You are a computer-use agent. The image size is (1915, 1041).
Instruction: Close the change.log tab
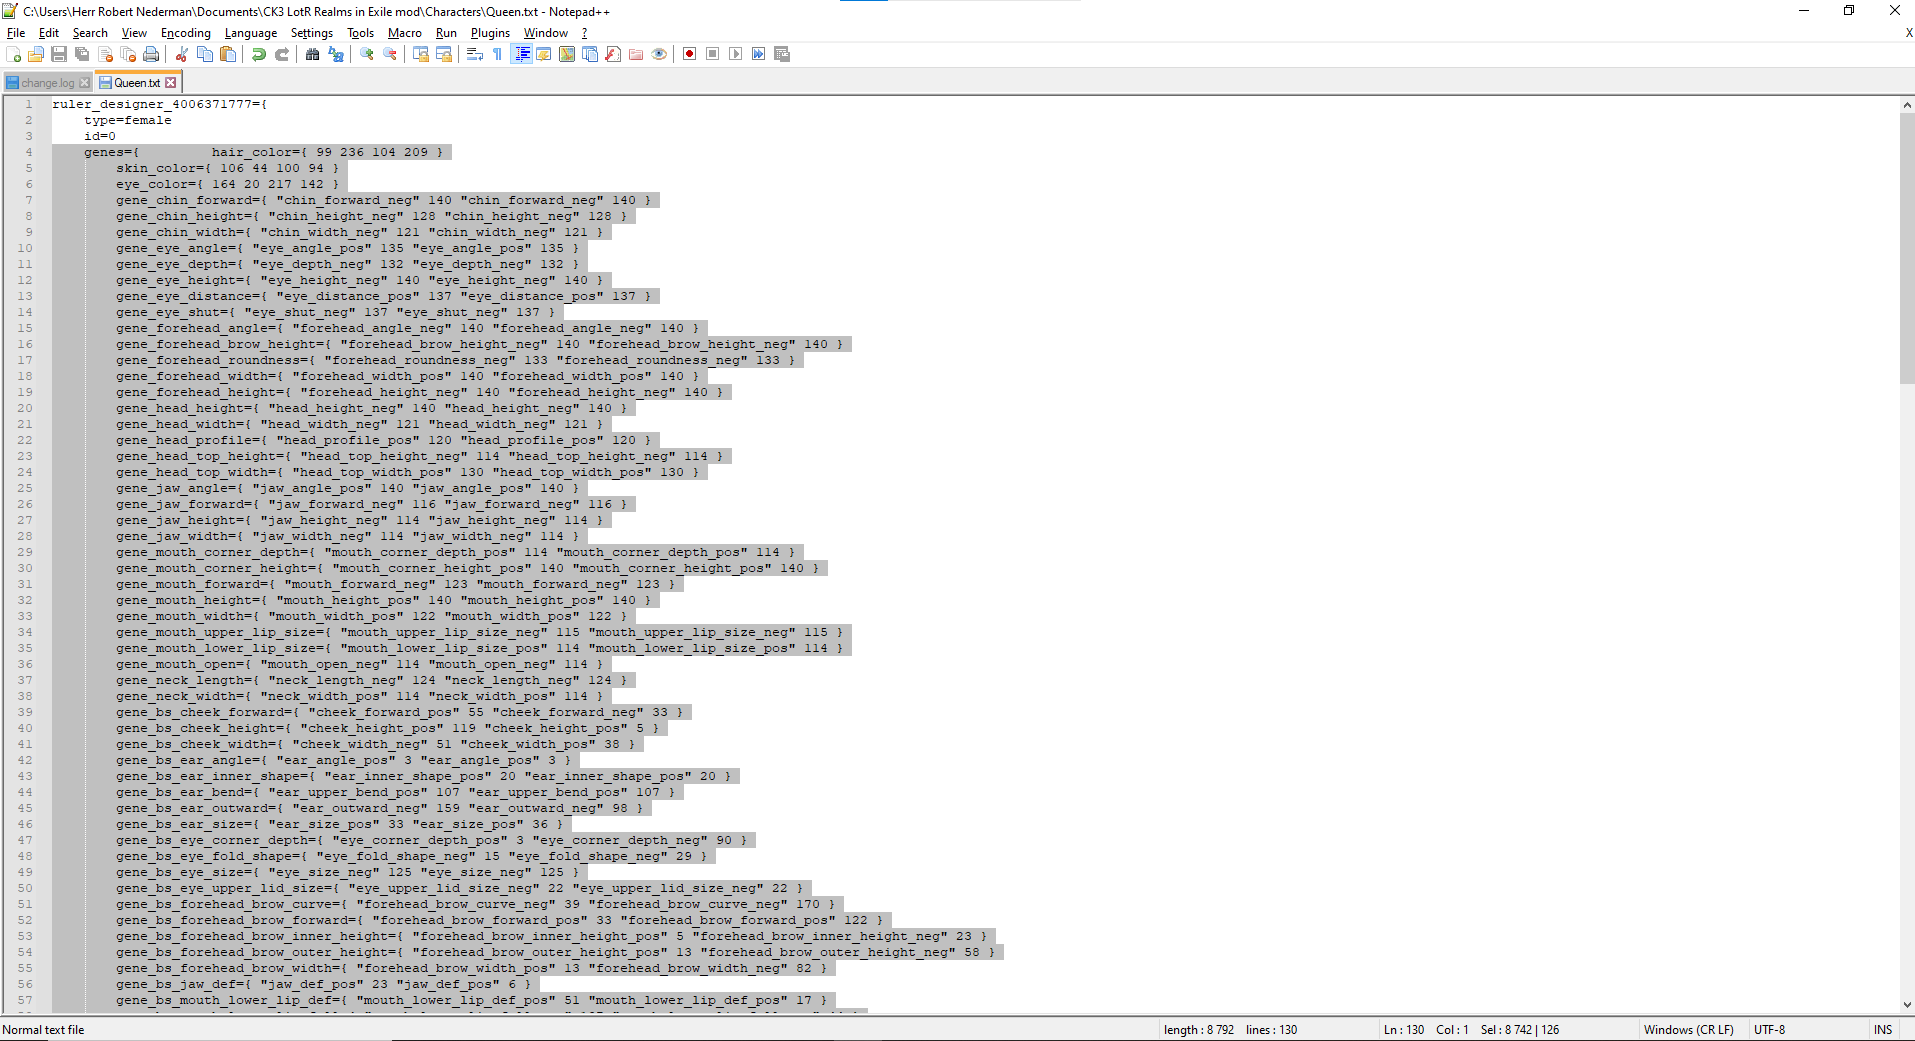point(85,83)
